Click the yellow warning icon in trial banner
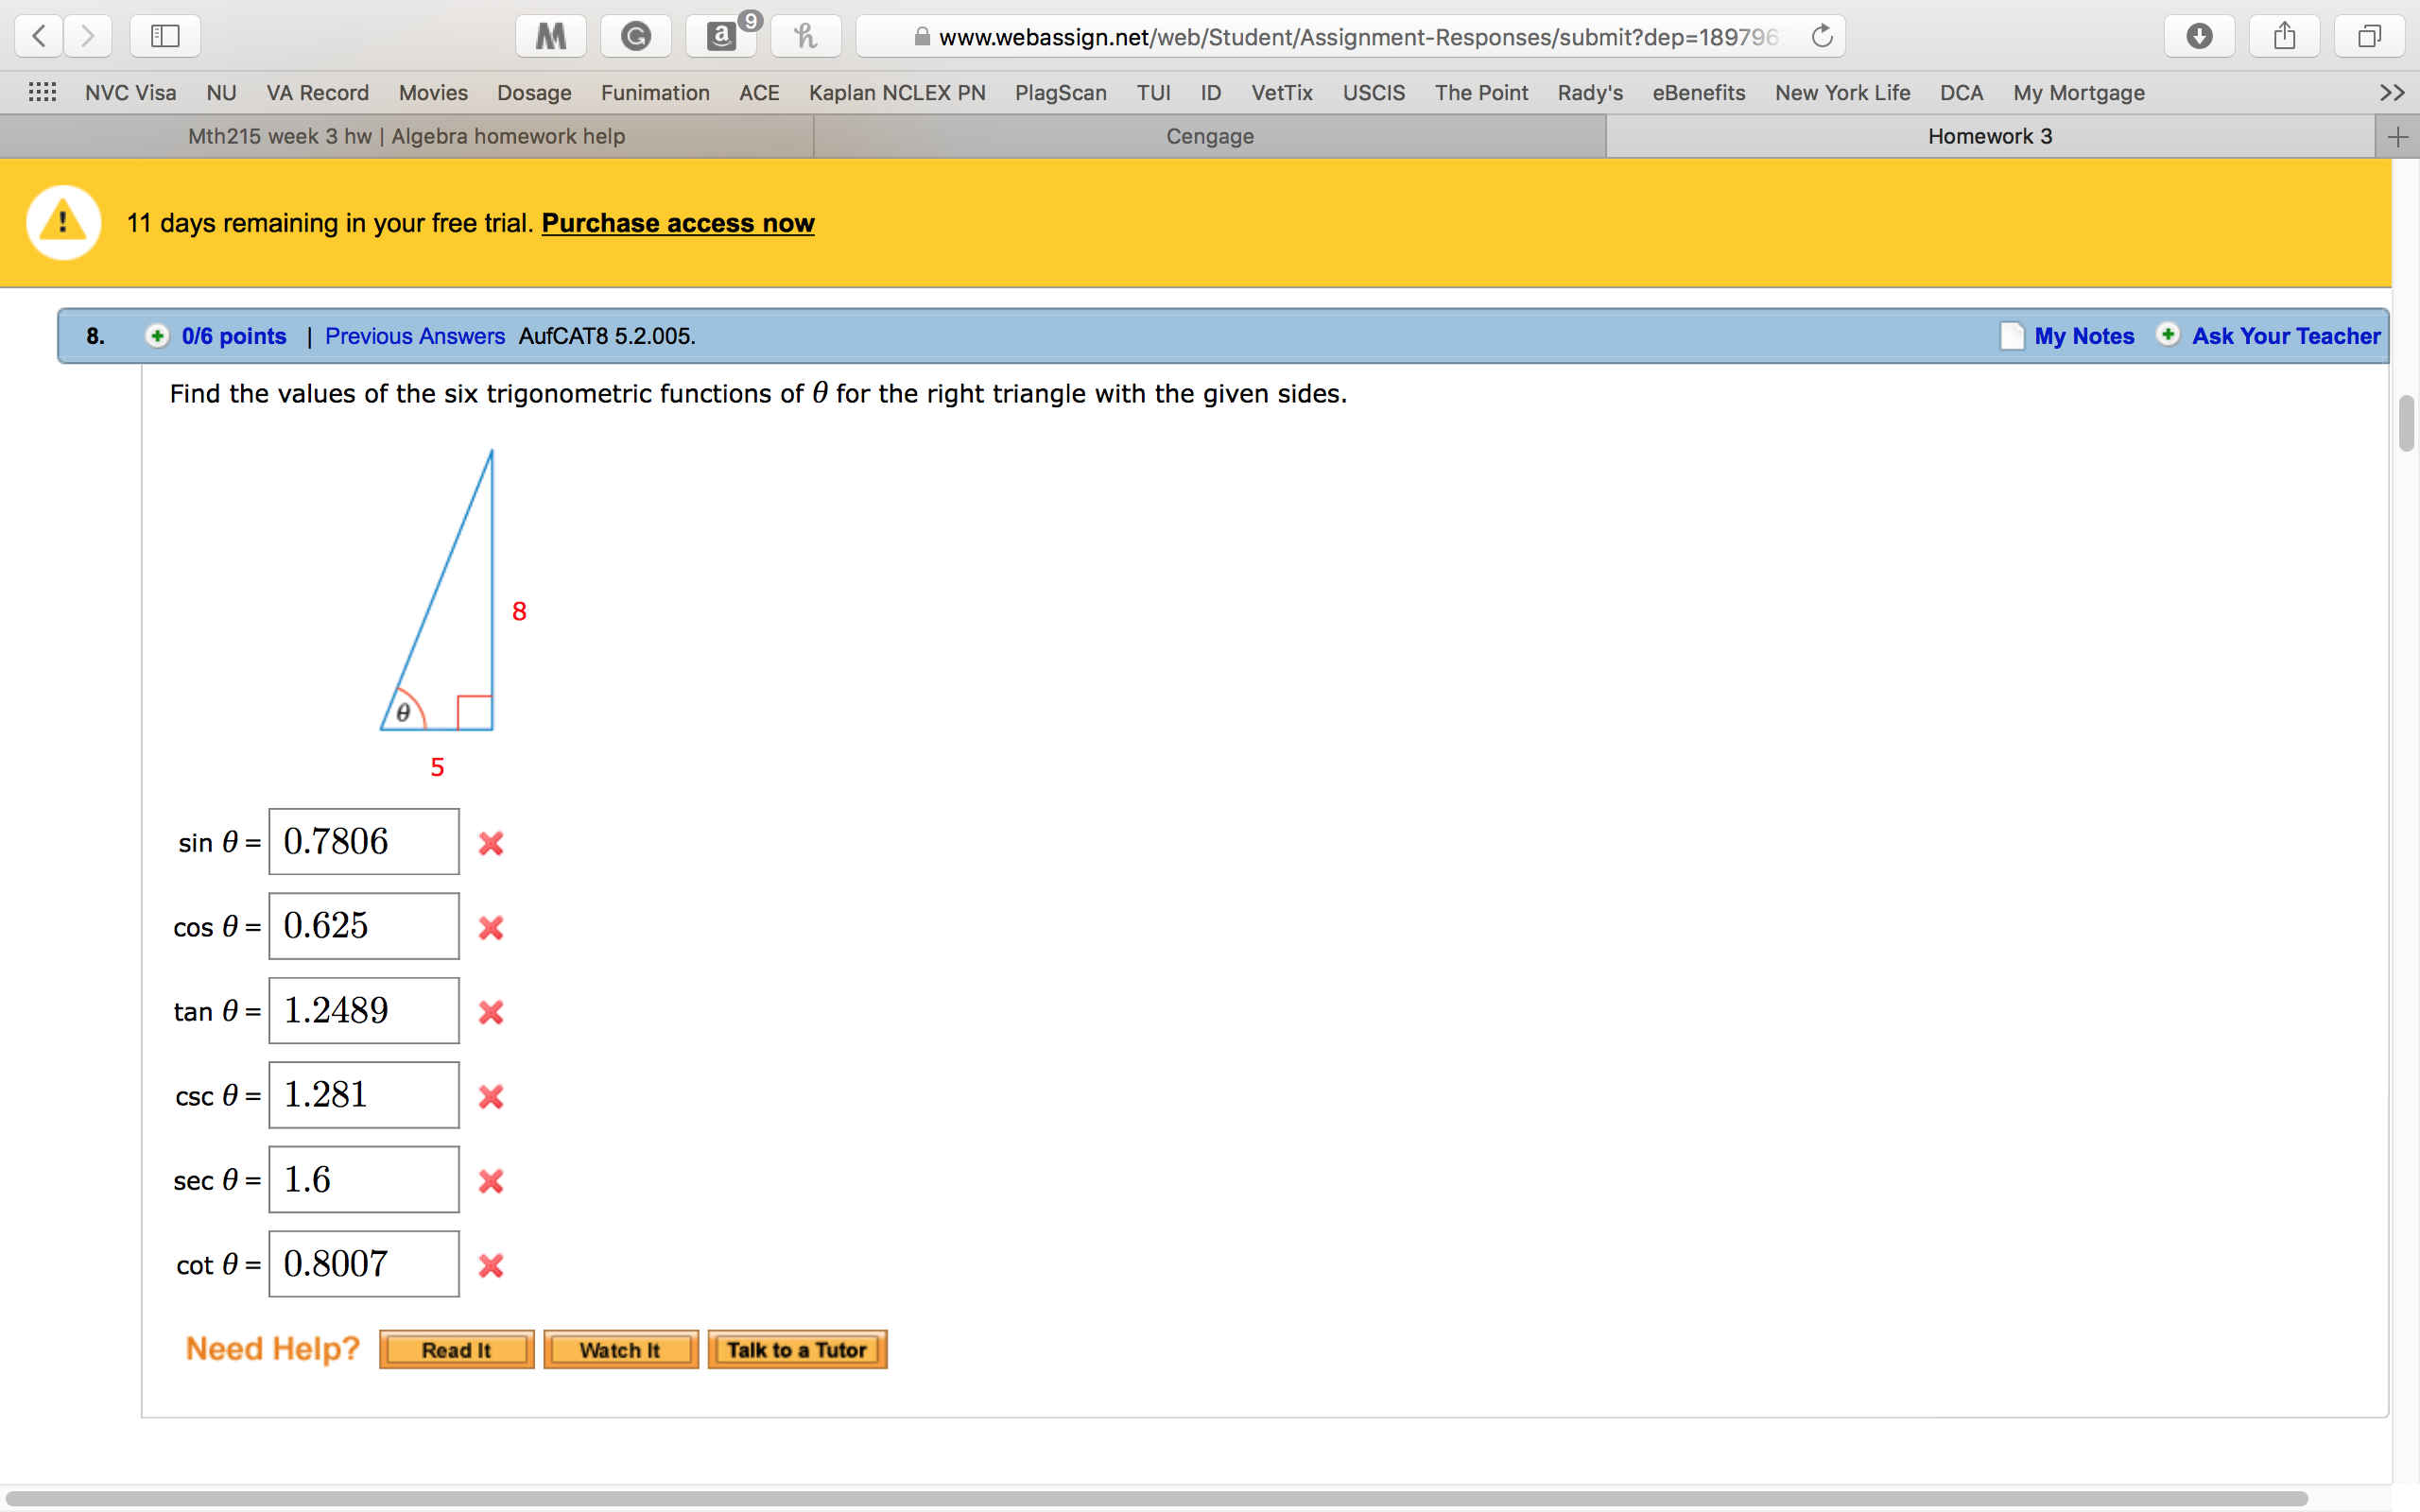The image size is (2420, 1512). click(63, 222)
